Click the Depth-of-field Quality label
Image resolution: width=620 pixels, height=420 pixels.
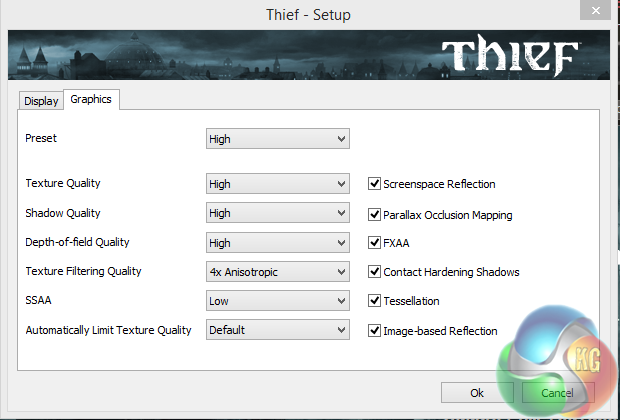point(77,242)
